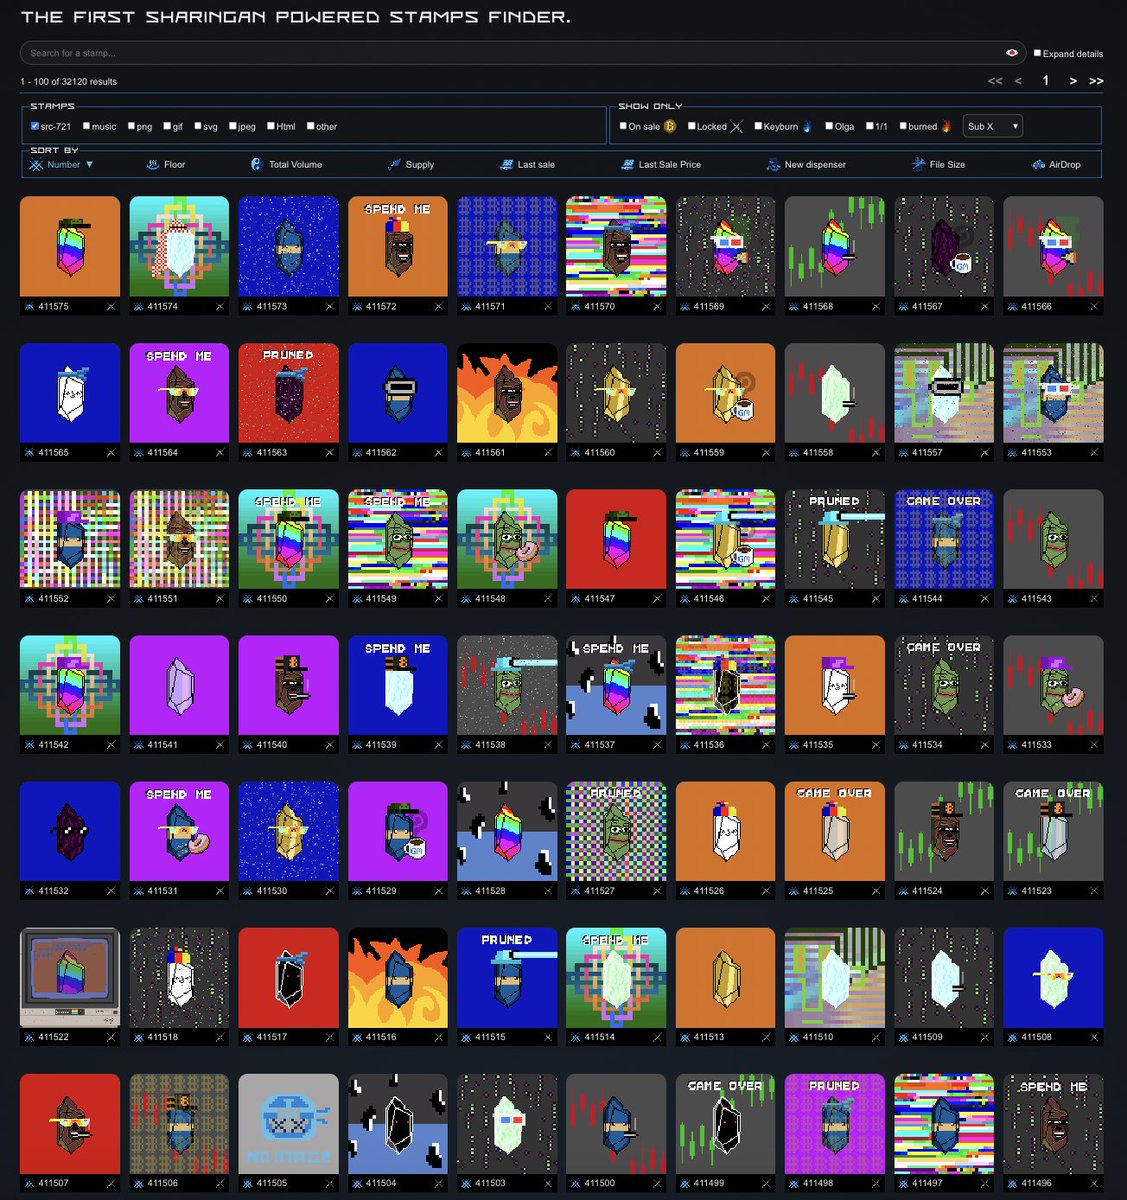Open stamp 411522 with the retro TV image

click(70, 977)
